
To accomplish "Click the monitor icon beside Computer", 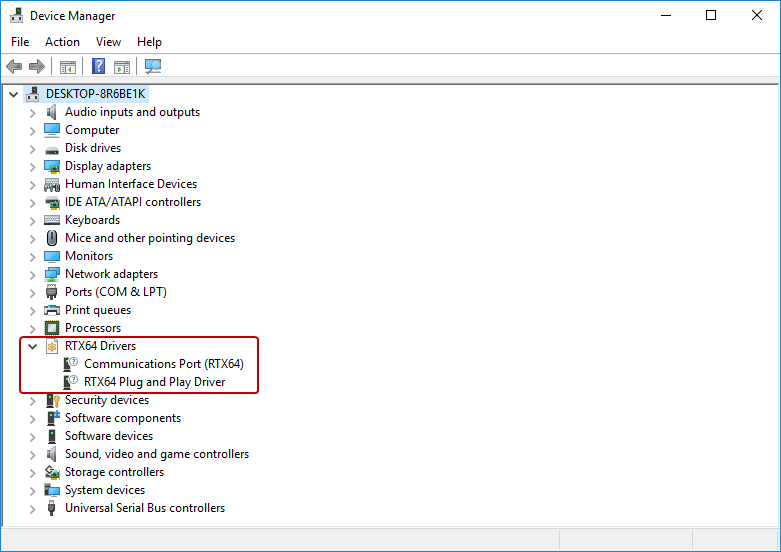I will point(52,130).
